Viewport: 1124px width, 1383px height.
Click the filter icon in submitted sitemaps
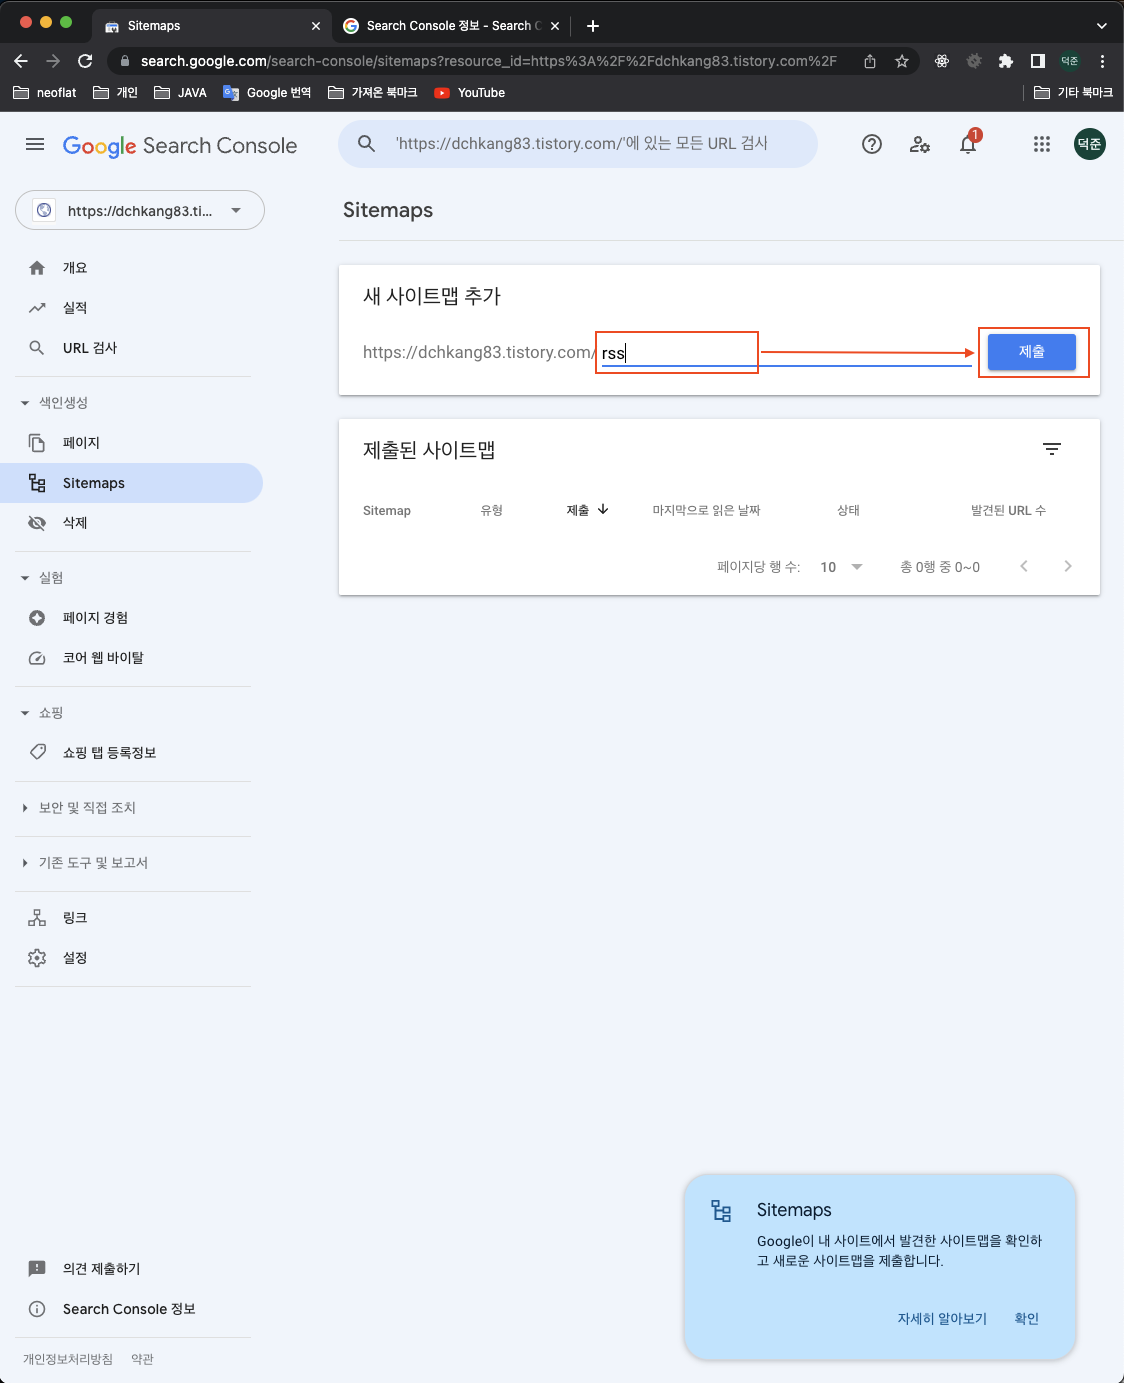(x=1052, y=449)
